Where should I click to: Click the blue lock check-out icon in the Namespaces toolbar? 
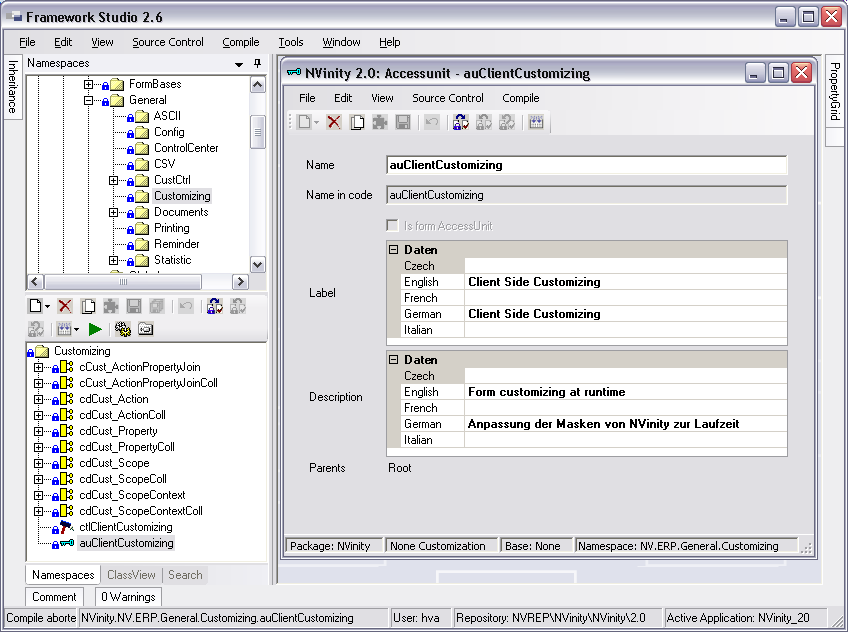tap(215, 307)
